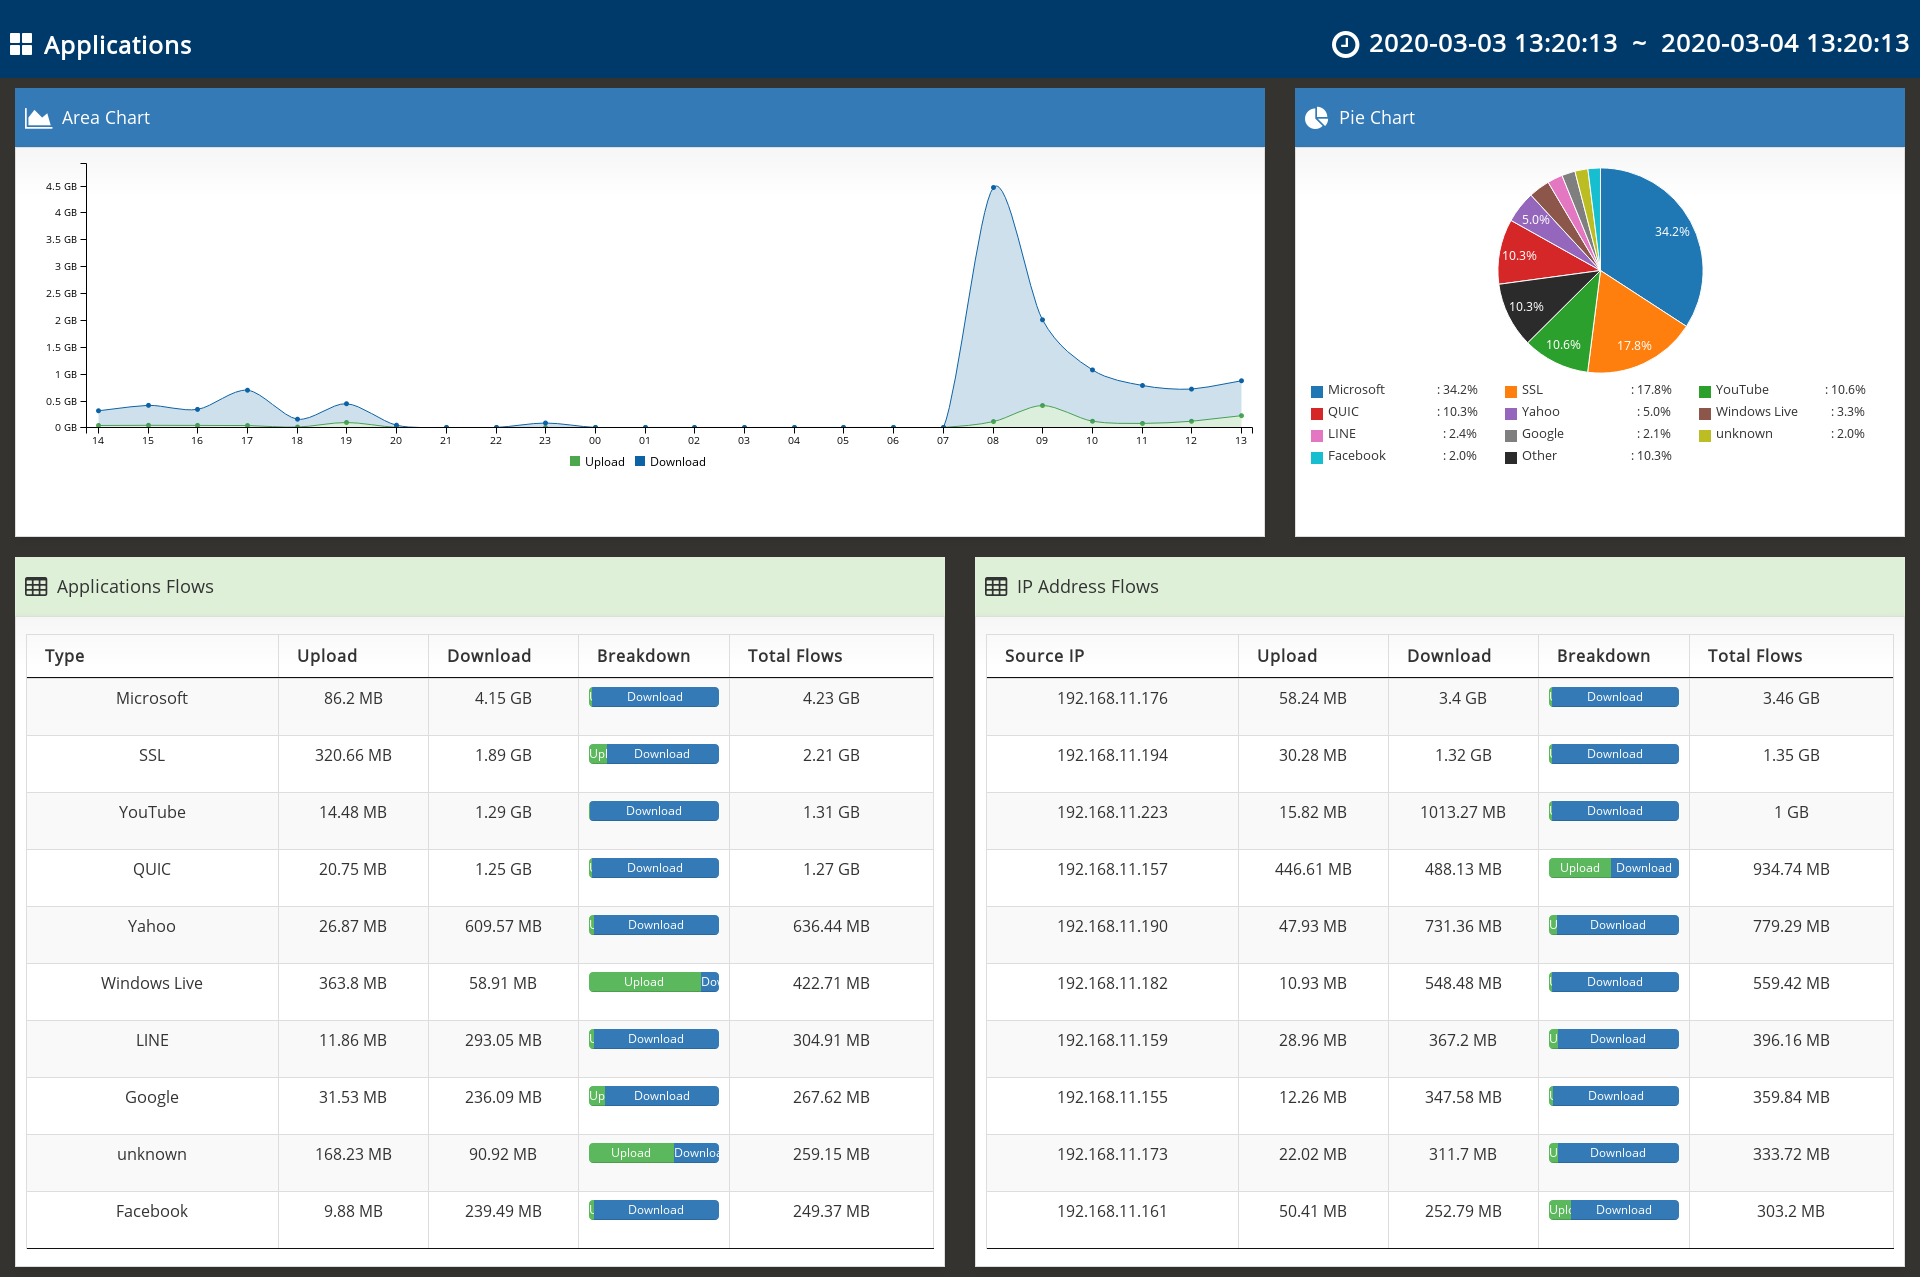Click the IP Address Flows table icon

pos(996,587)
